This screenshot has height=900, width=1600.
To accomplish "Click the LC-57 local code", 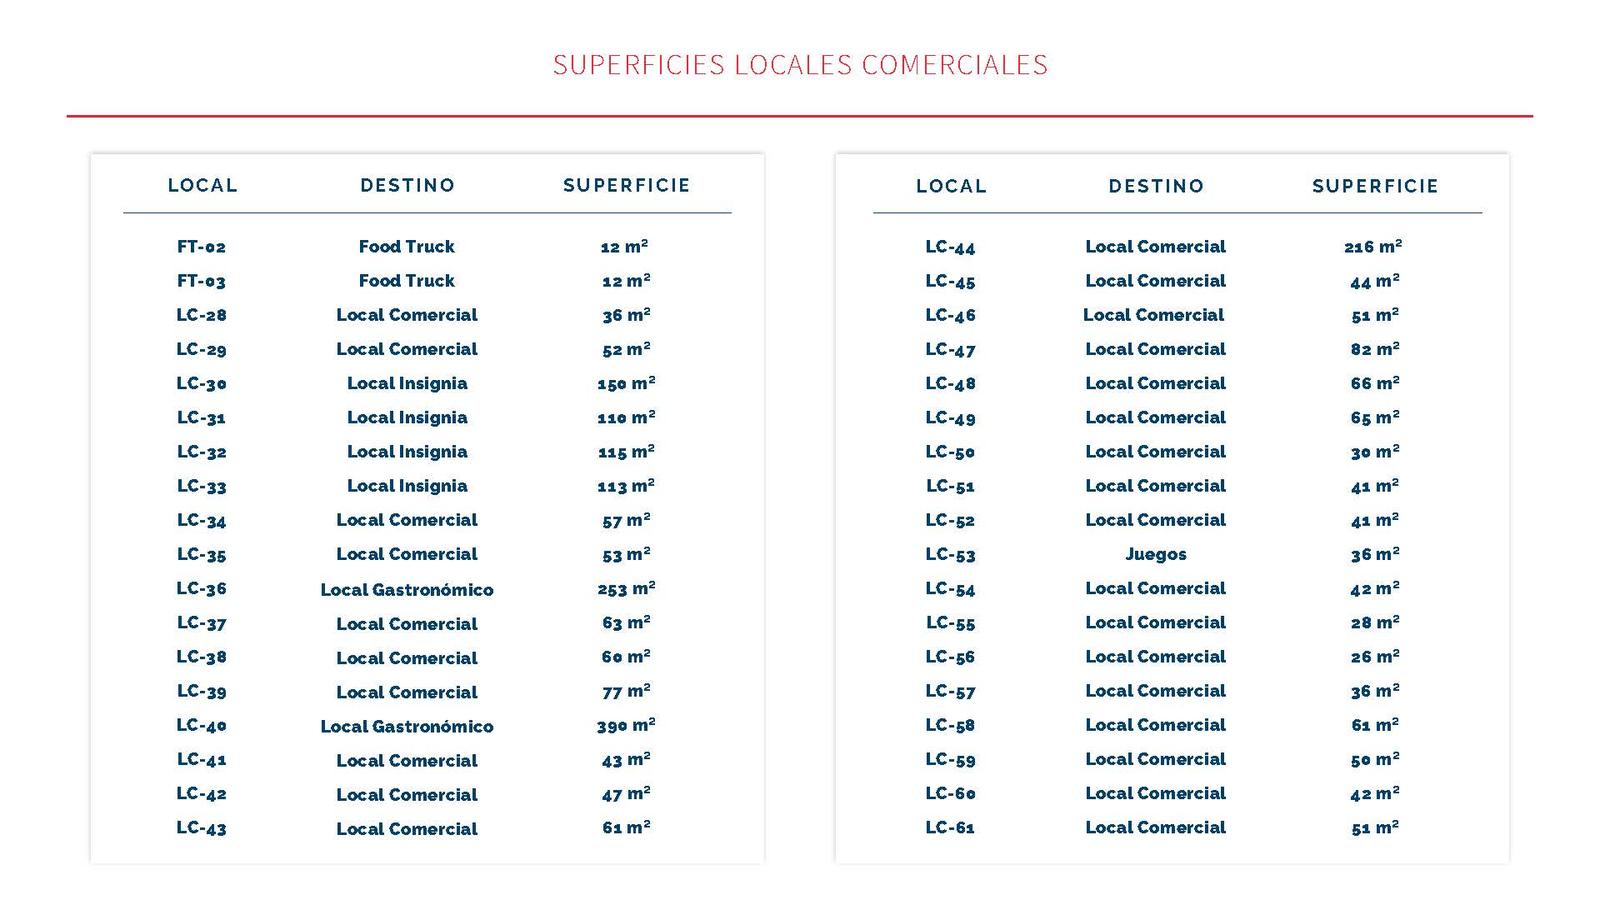I will click(x=950, y=691).
